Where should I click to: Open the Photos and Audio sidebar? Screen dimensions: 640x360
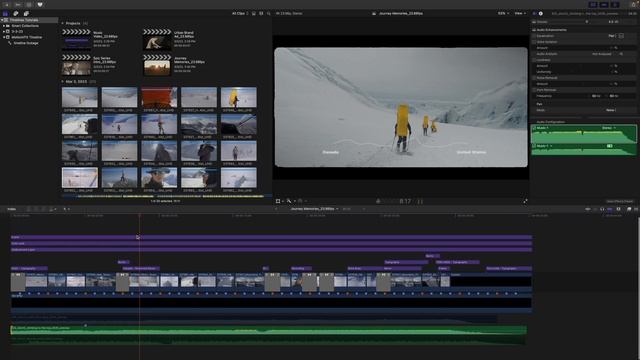click(16, 13)
